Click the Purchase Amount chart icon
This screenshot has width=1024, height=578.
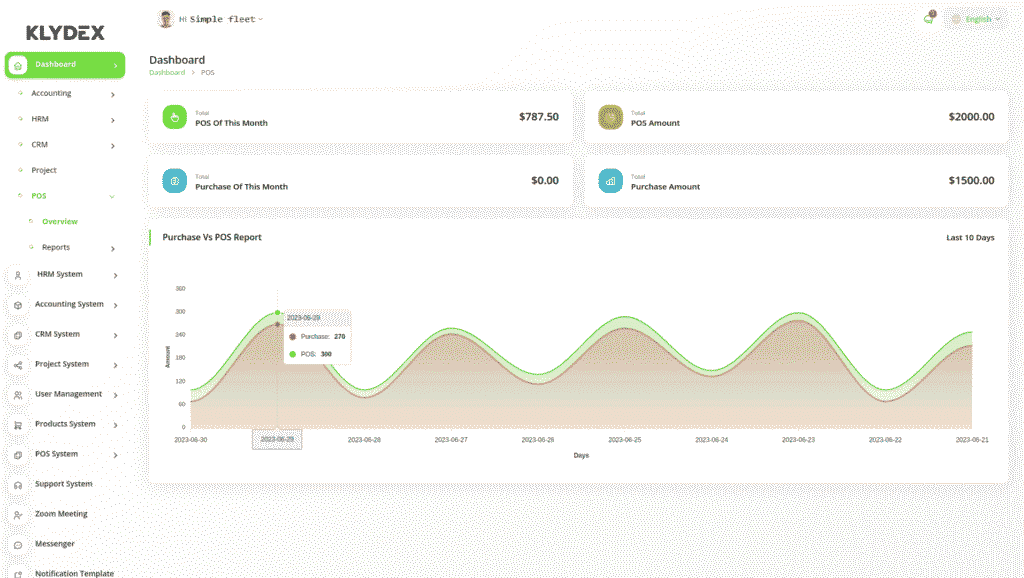[611, 181]
